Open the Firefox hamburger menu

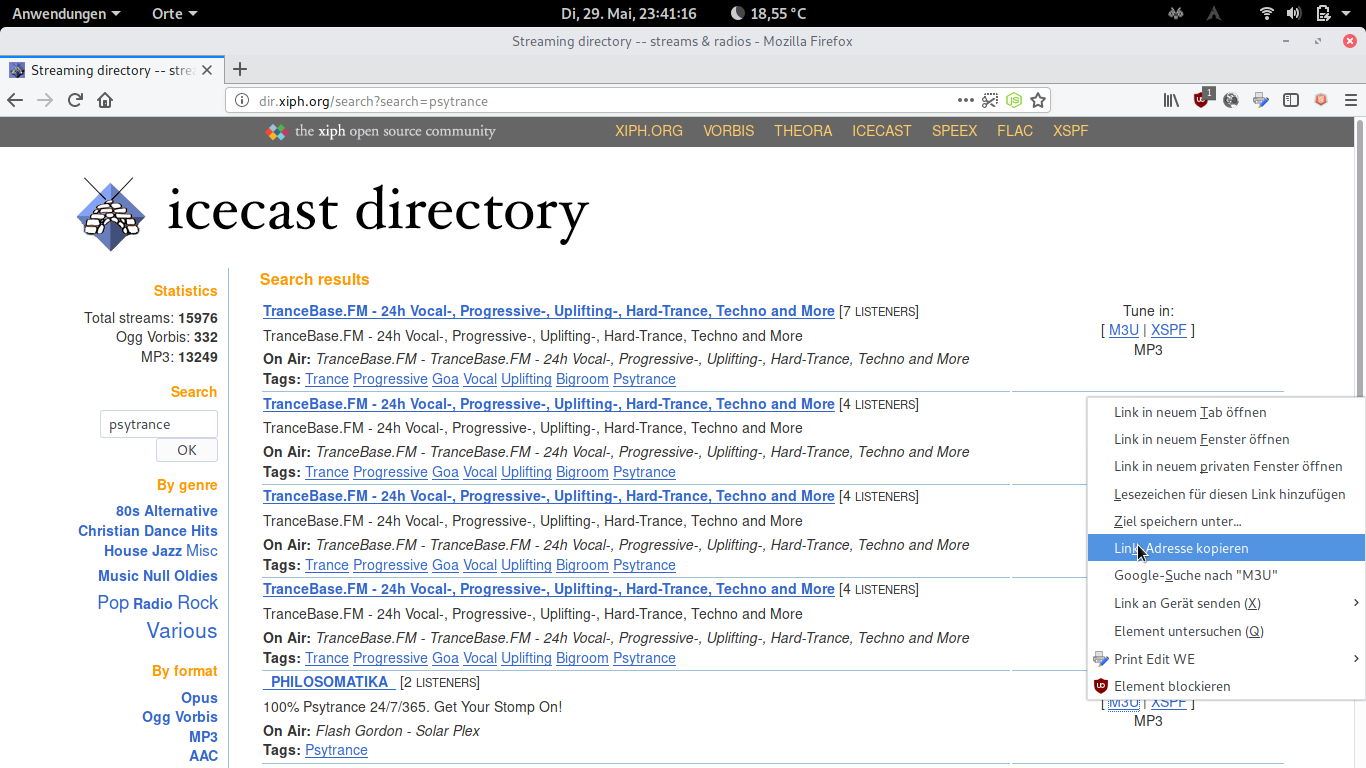[1351, 100]
